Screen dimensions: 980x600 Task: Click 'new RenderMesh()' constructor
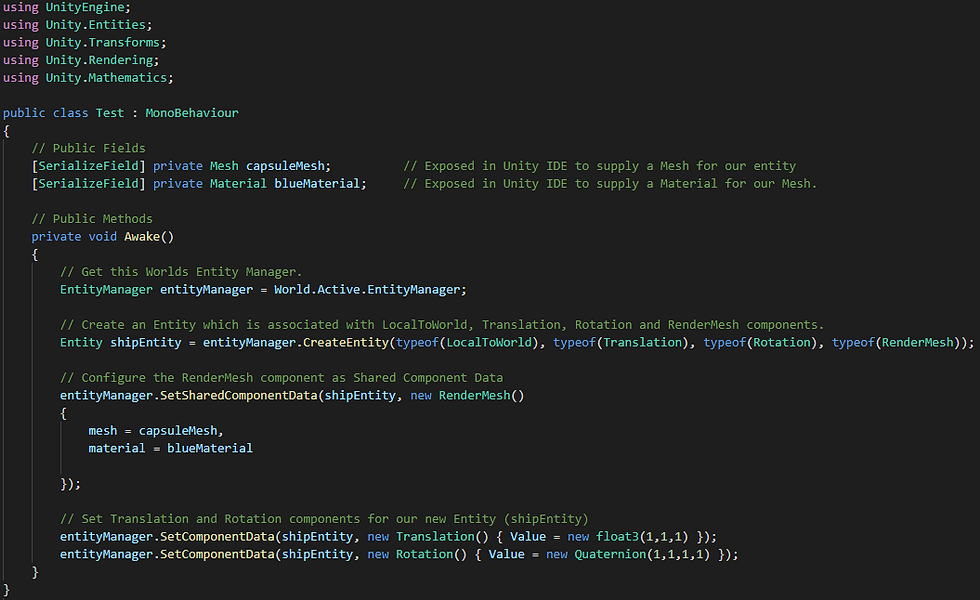(468, 396)
